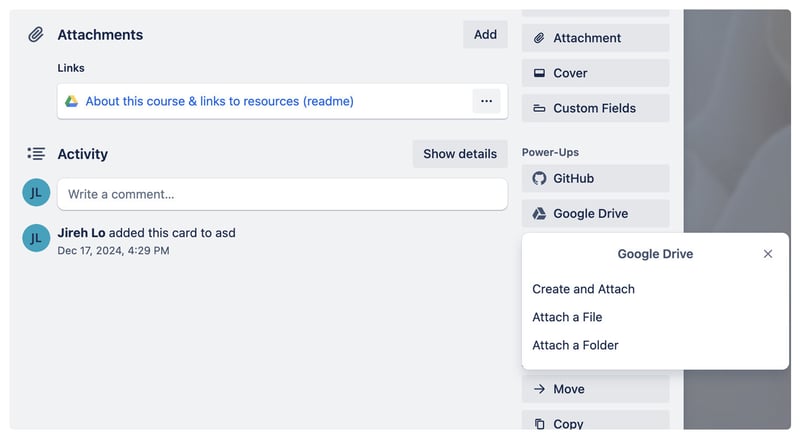The image size is (800, 439).
Task: Click the JL avatar beside the comment box
Action: point(36,194)
